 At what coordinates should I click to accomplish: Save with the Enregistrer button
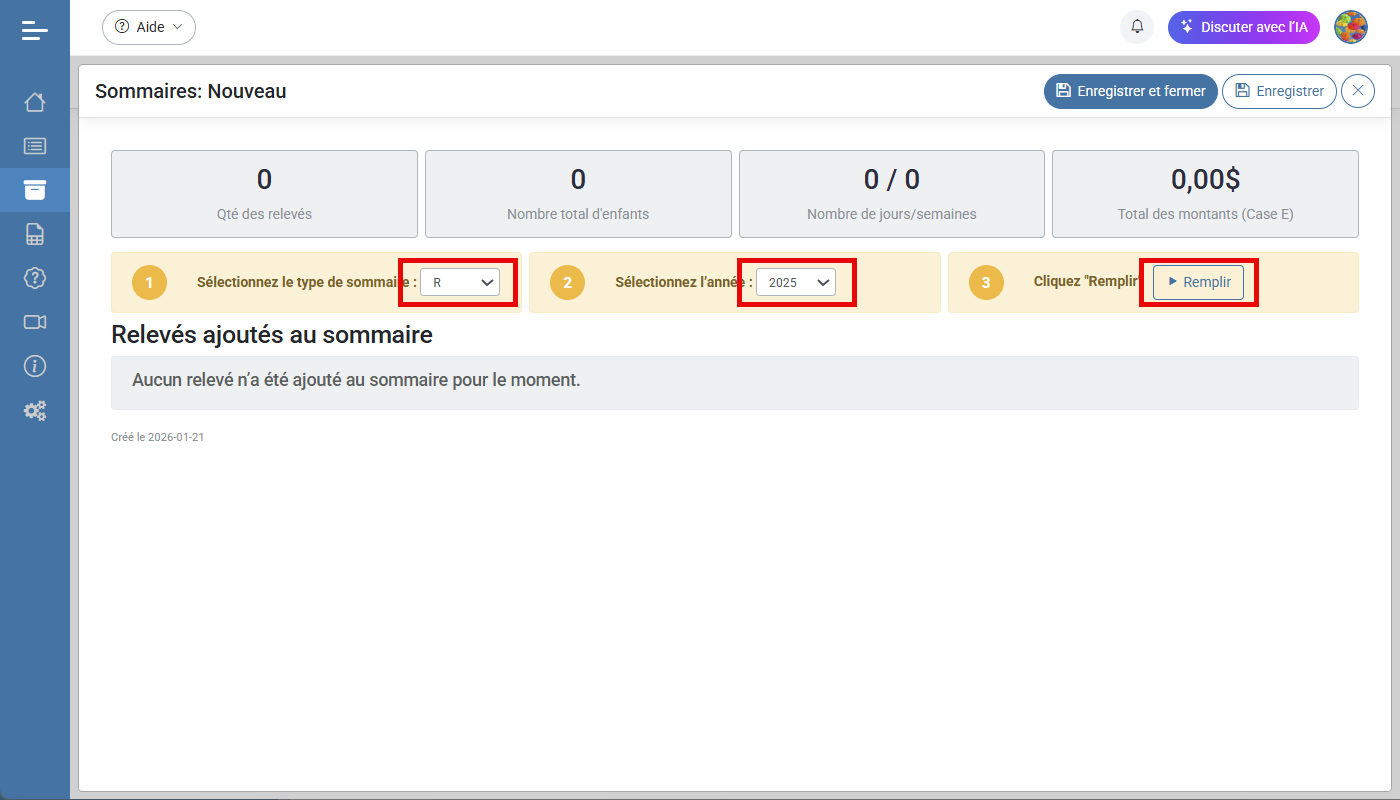tap(1279, 91)
